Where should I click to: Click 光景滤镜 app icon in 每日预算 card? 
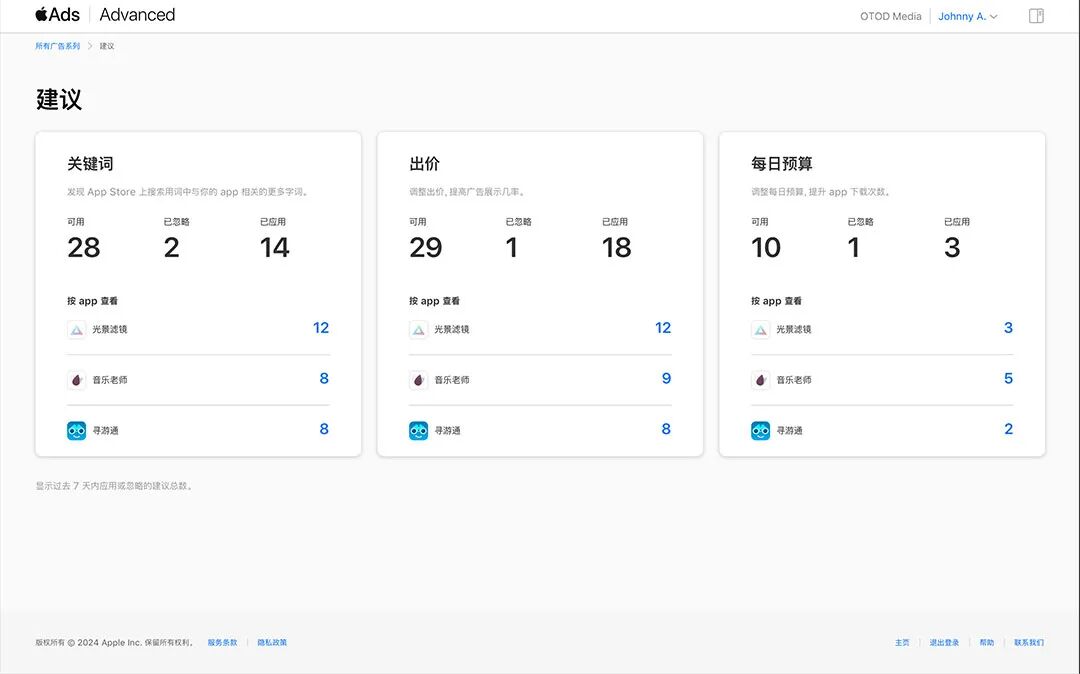click(x=760, y=330)
